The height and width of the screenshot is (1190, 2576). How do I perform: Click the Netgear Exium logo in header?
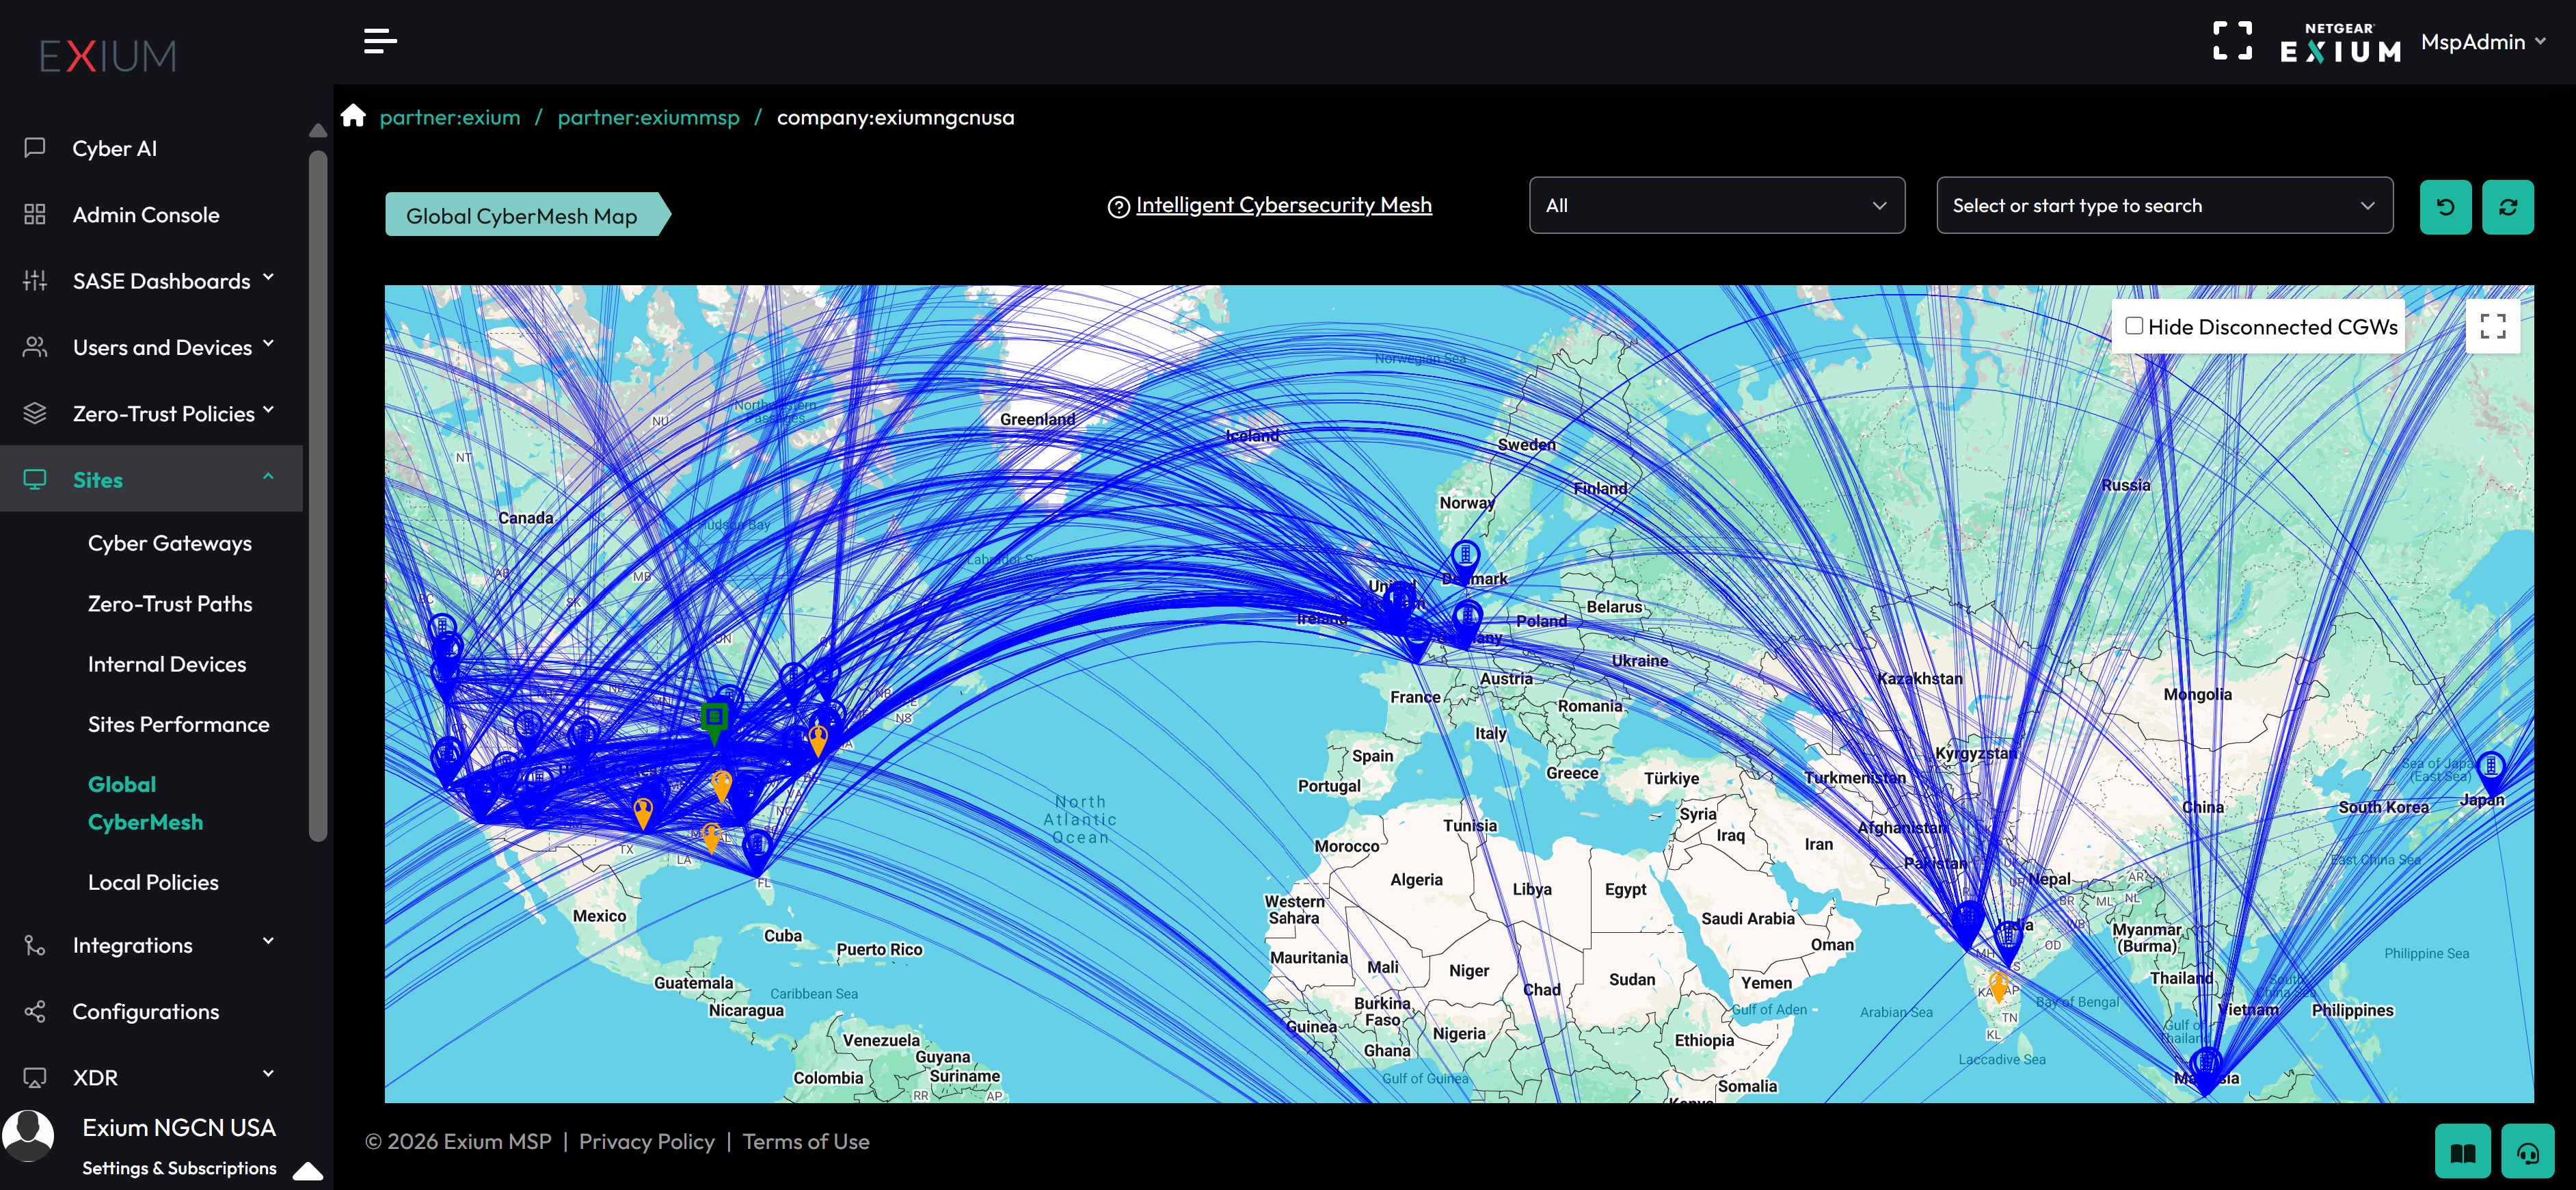coord(2339,43)
